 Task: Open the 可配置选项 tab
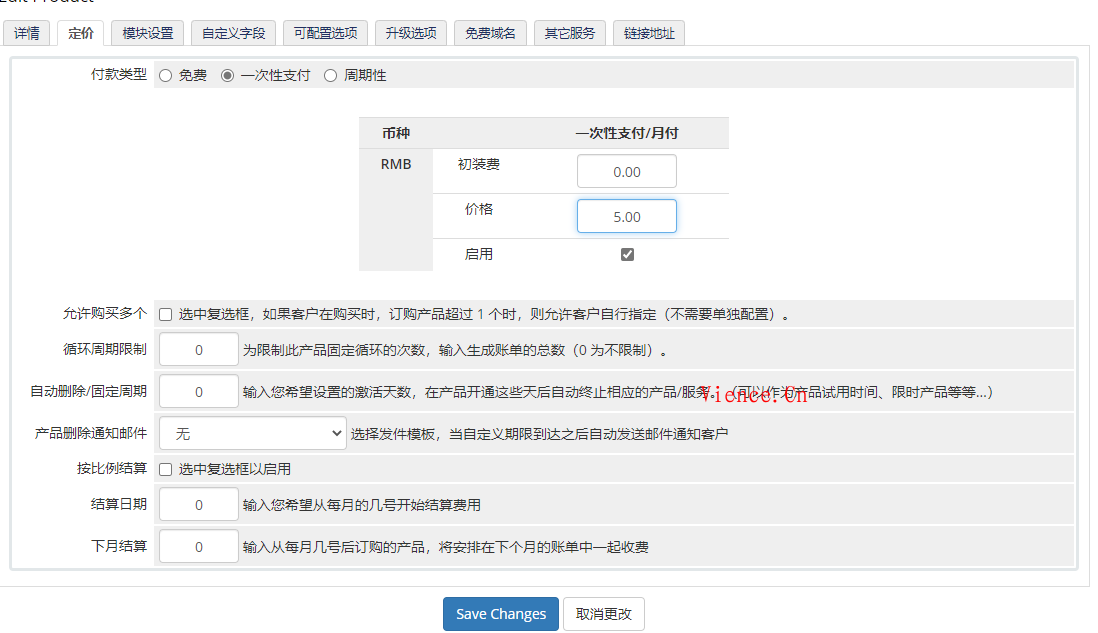click(325, 32)
